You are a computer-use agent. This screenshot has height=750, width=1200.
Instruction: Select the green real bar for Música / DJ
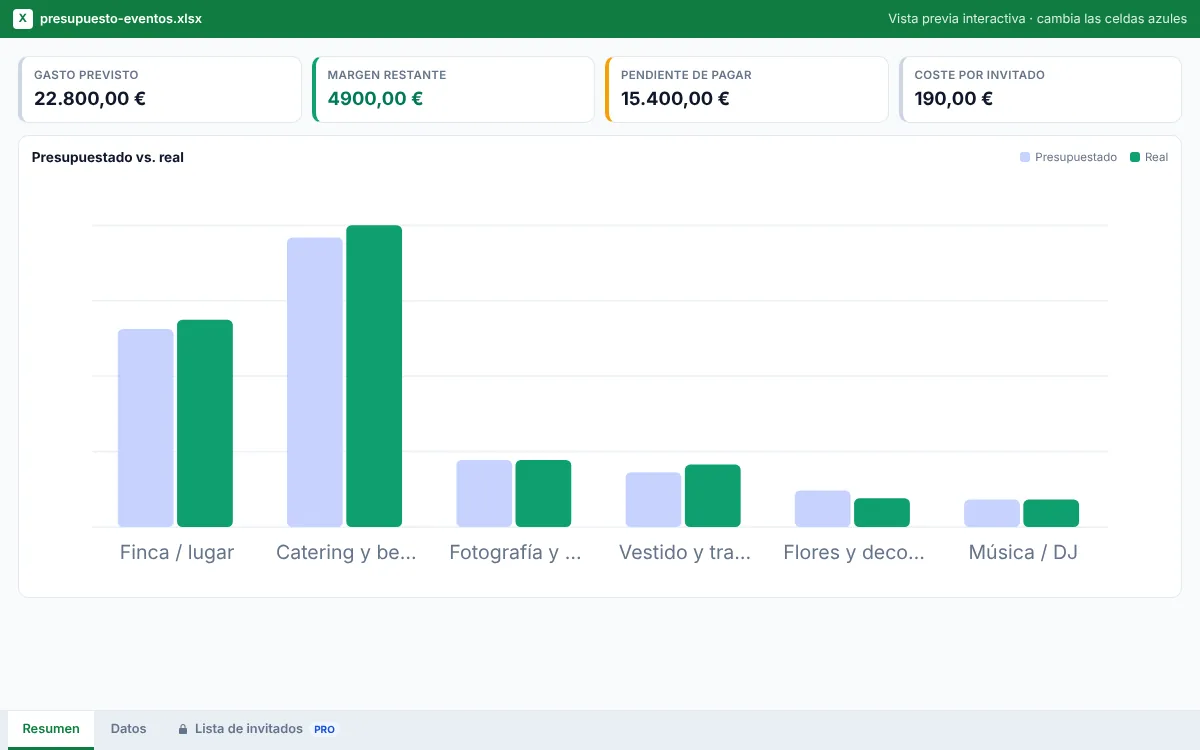point(1051,513)
